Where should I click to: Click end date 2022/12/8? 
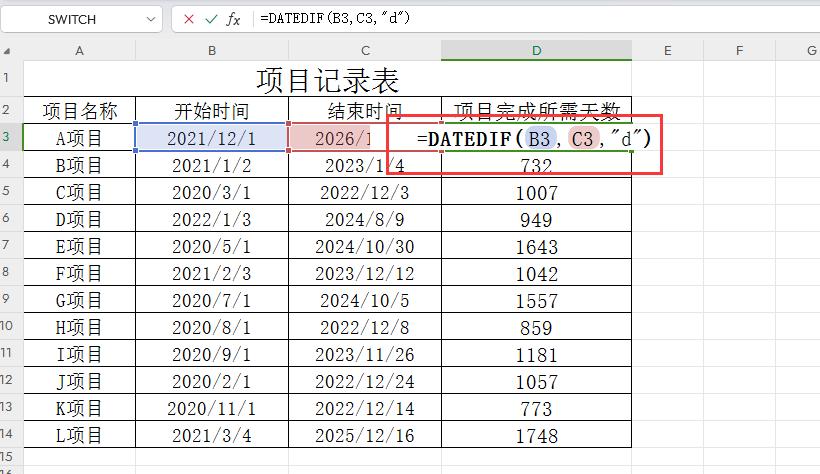(x=365, y=328)
